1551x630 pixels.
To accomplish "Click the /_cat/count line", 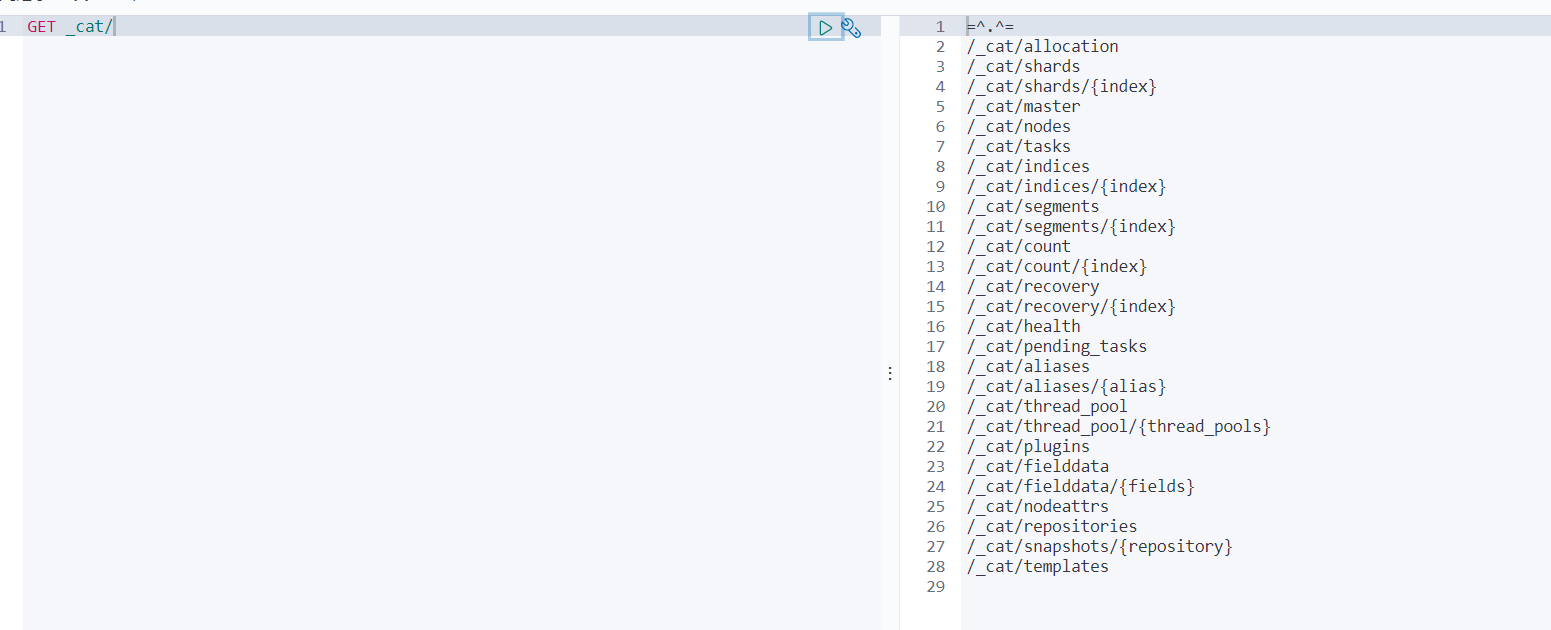I will coord(1018,247).
